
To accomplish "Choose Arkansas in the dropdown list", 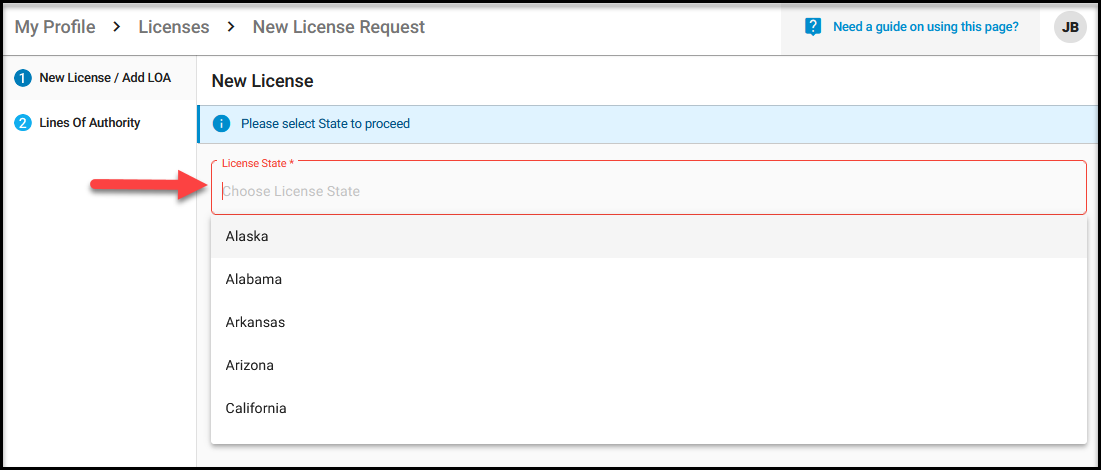I will tap(649, 322).
